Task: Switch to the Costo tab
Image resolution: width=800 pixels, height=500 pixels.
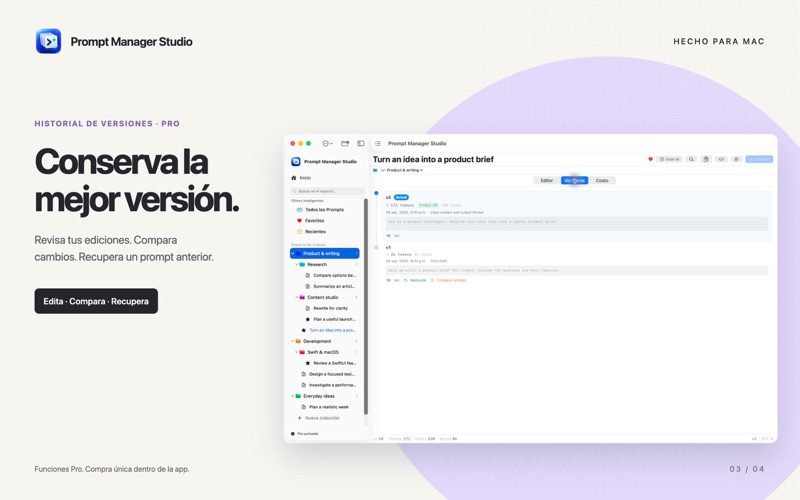Action: 602,181
